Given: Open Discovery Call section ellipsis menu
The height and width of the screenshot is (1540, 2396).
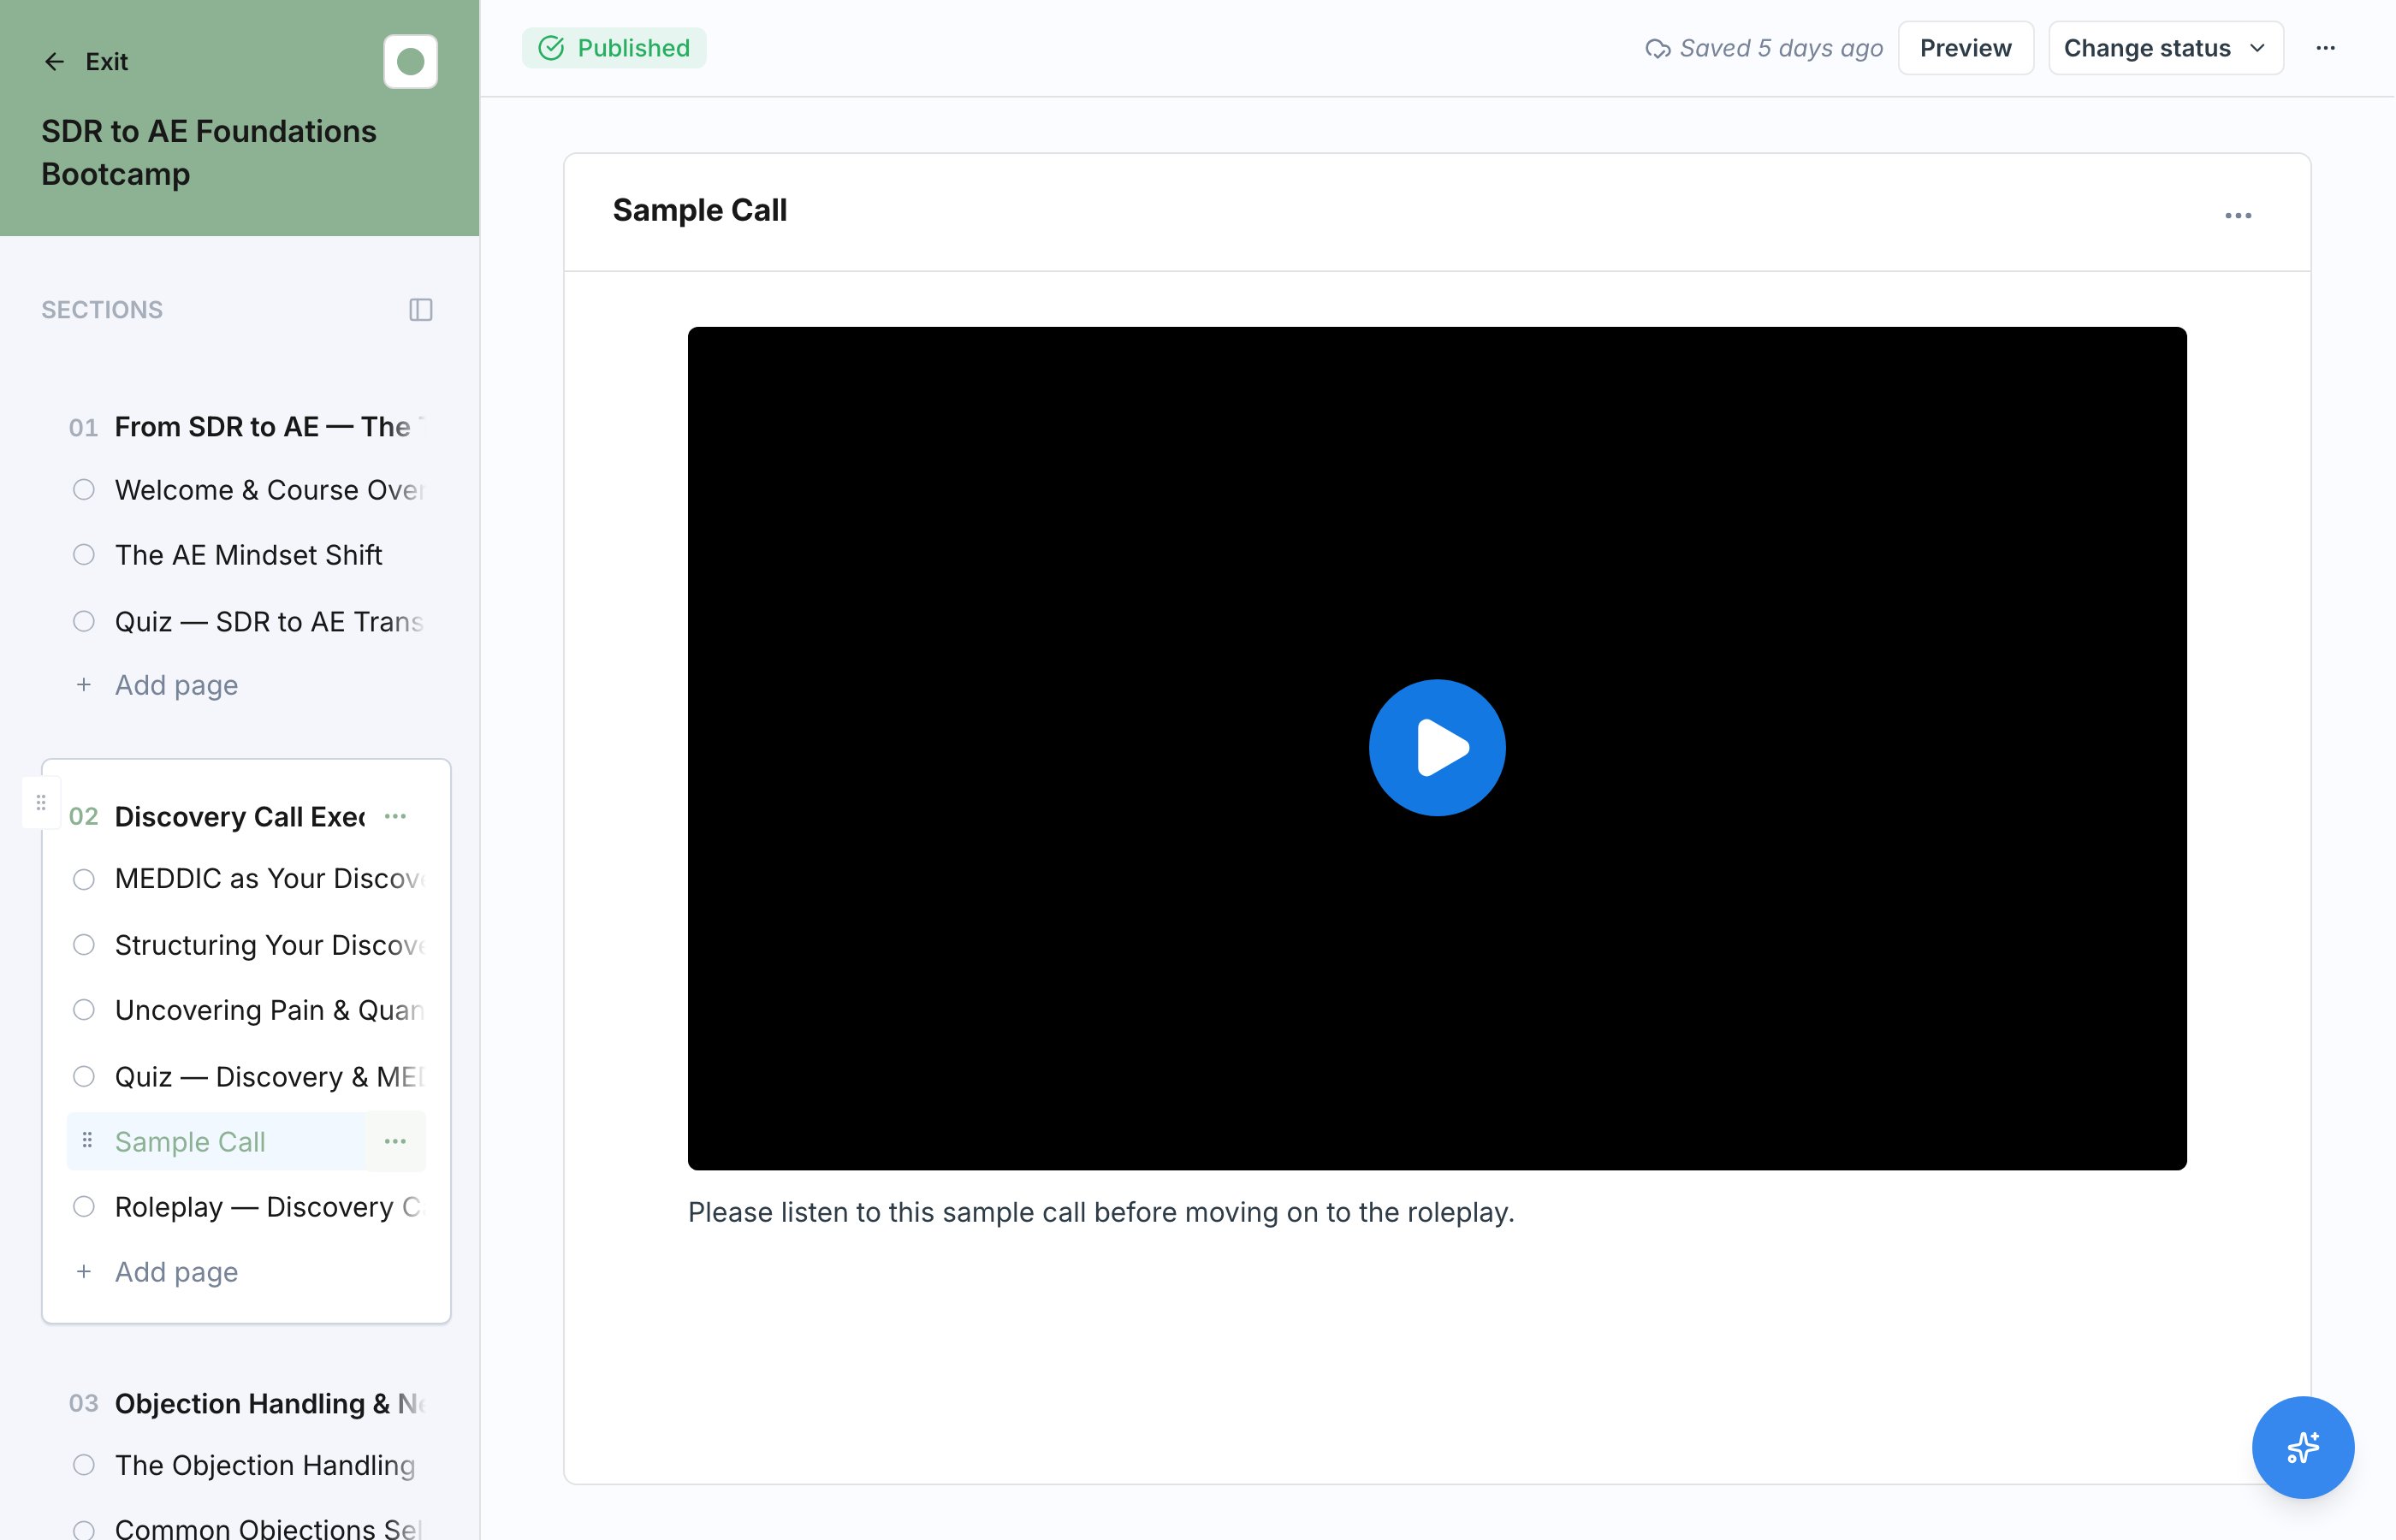Looking at the screenshot, I should coord(395,816).
